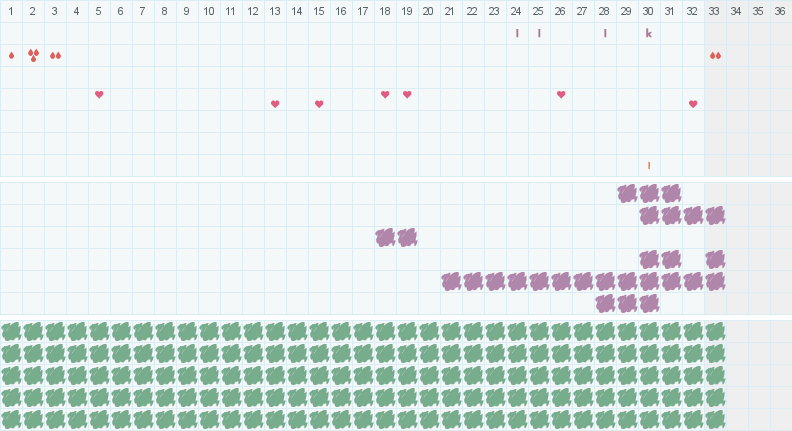Select the double blood drop on day 33

715,55
